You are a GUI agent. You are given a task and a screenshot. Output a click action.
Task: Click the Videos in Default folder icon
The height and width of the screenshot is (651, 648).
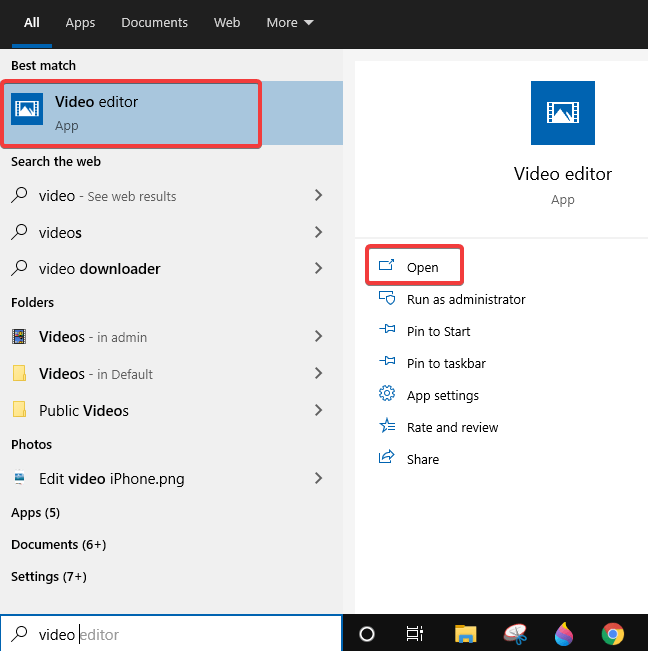pyautogui.click(x=19, y=373)
